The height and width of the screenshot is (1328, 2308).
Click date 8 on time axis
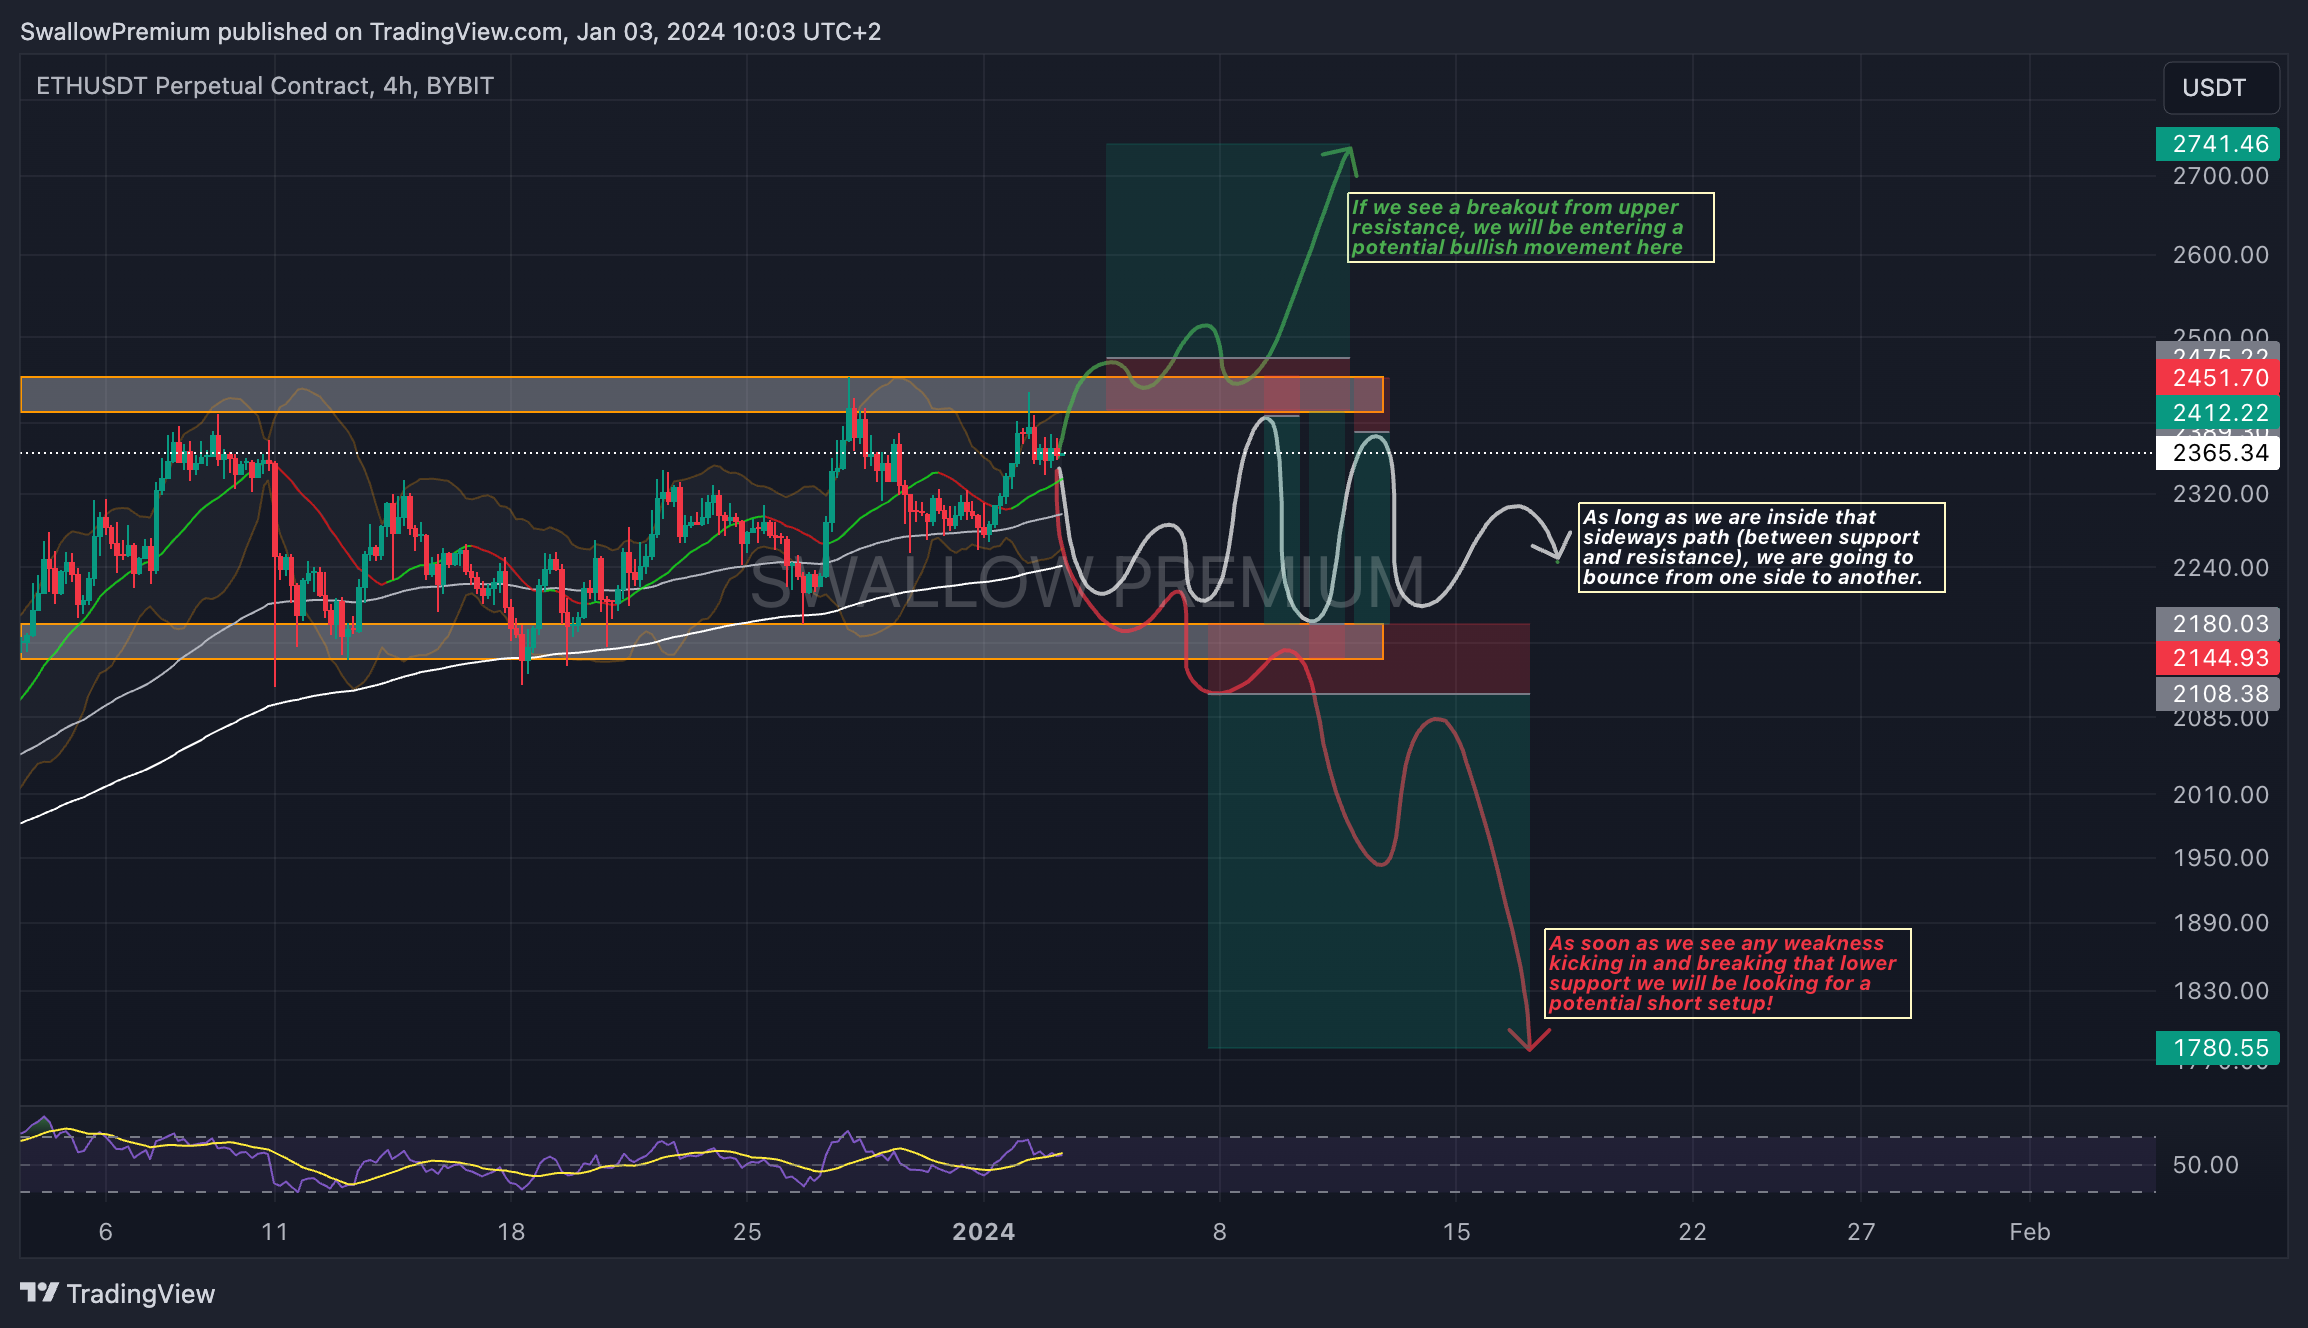click(x=1220, y=1232)
